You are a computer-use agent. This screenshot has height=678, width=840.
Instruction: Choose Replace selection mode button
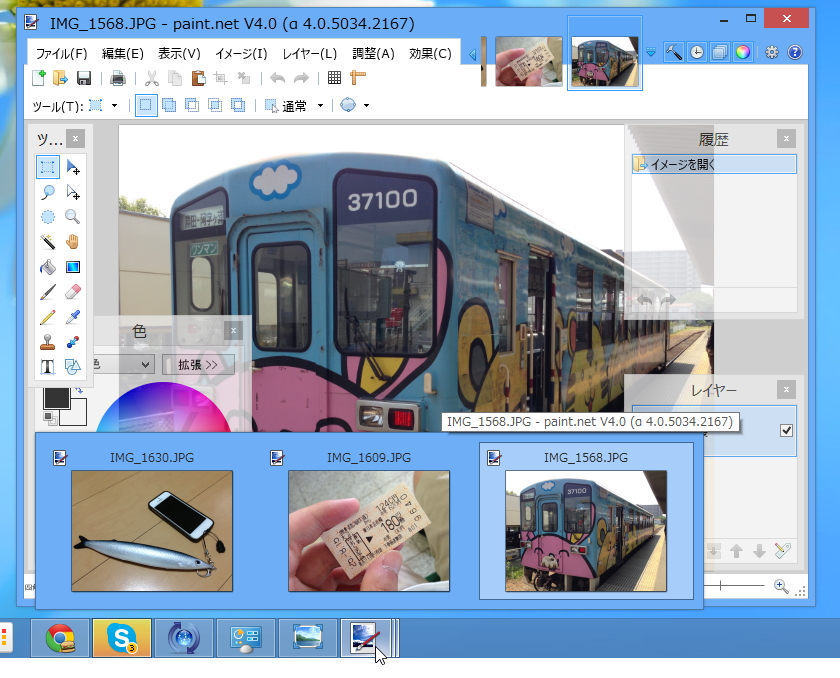[x=146, y=106]
